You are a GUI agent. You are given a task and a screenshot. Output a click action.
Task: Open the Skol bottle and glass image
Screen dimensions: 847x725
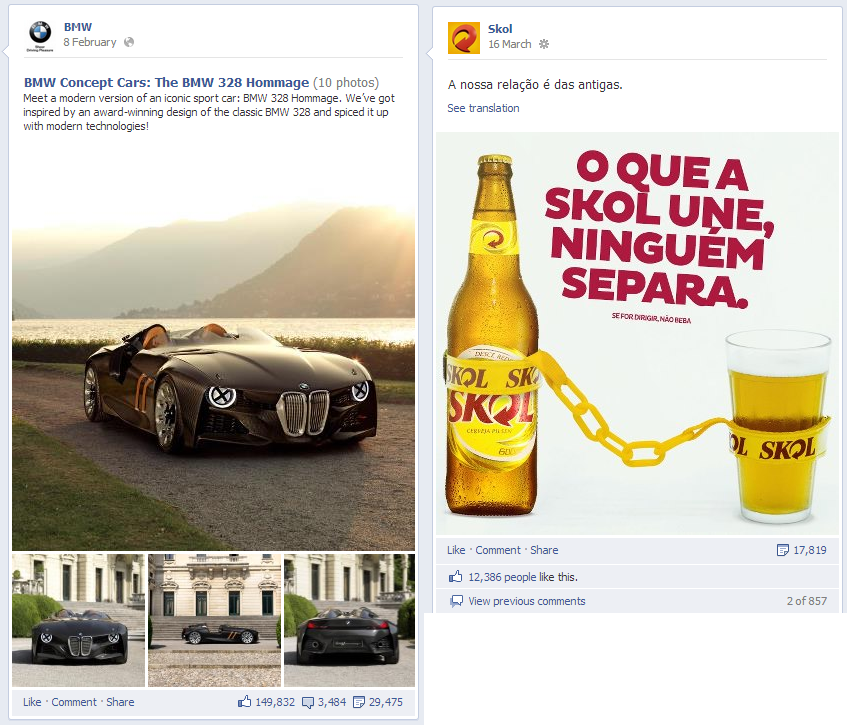coord(637,334)
